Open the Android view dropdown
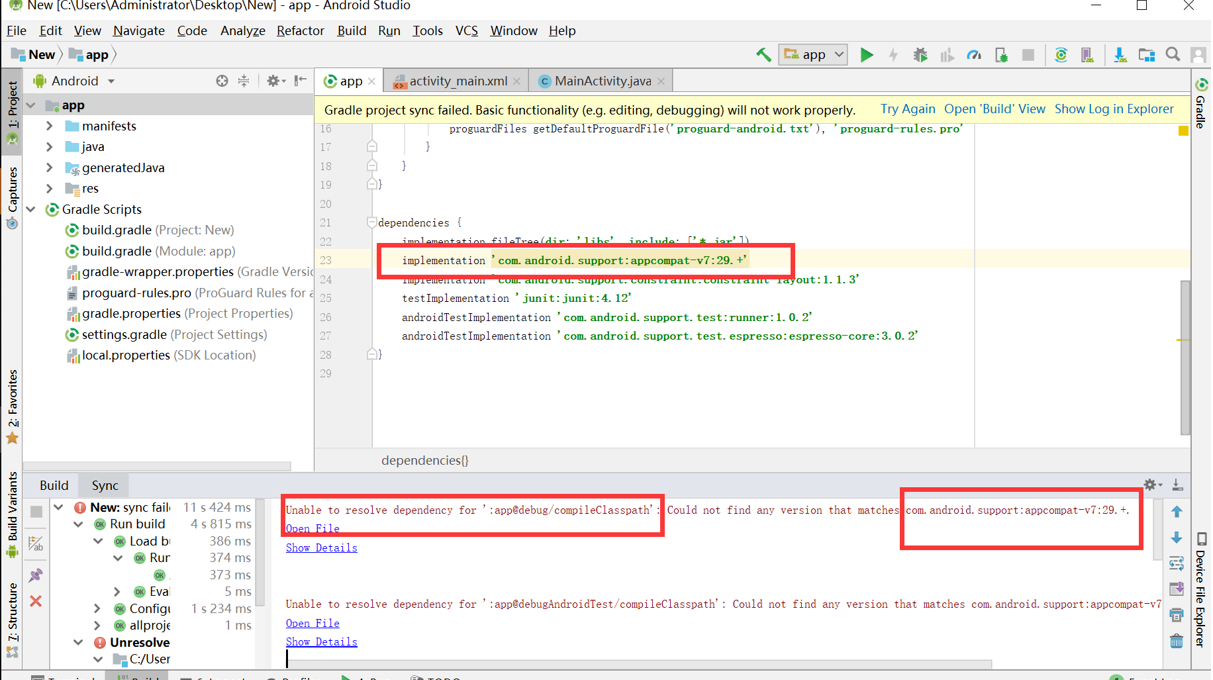1213x680 pixels. point(74,81)
